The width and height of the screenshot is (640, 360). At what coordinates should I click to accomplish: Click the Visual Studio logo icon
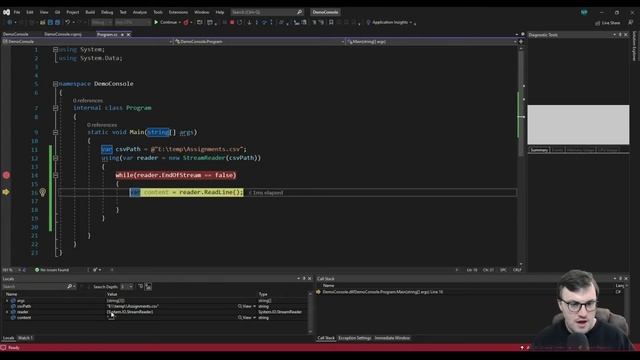pyautogui.click(x=6, y=12)
